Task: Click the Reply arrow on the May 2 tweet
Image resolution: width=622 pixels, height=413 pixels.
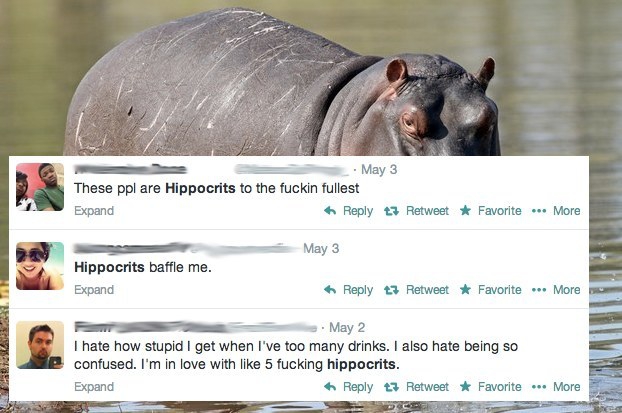Action: (x=330, y=386)
